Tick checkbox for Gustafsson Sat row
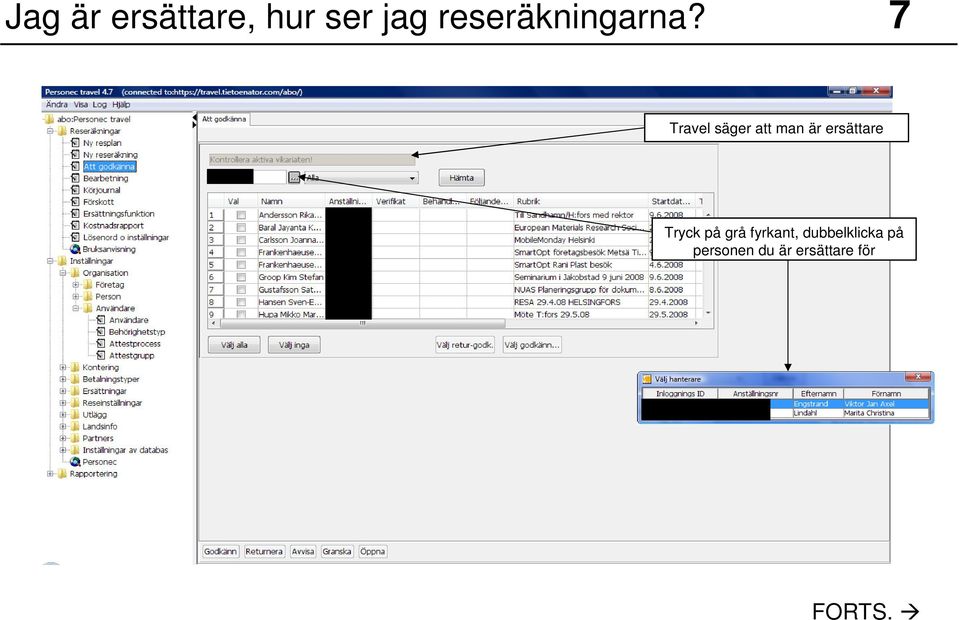The height and width of the screenshot is (620, 959). [x=241, y=290]
